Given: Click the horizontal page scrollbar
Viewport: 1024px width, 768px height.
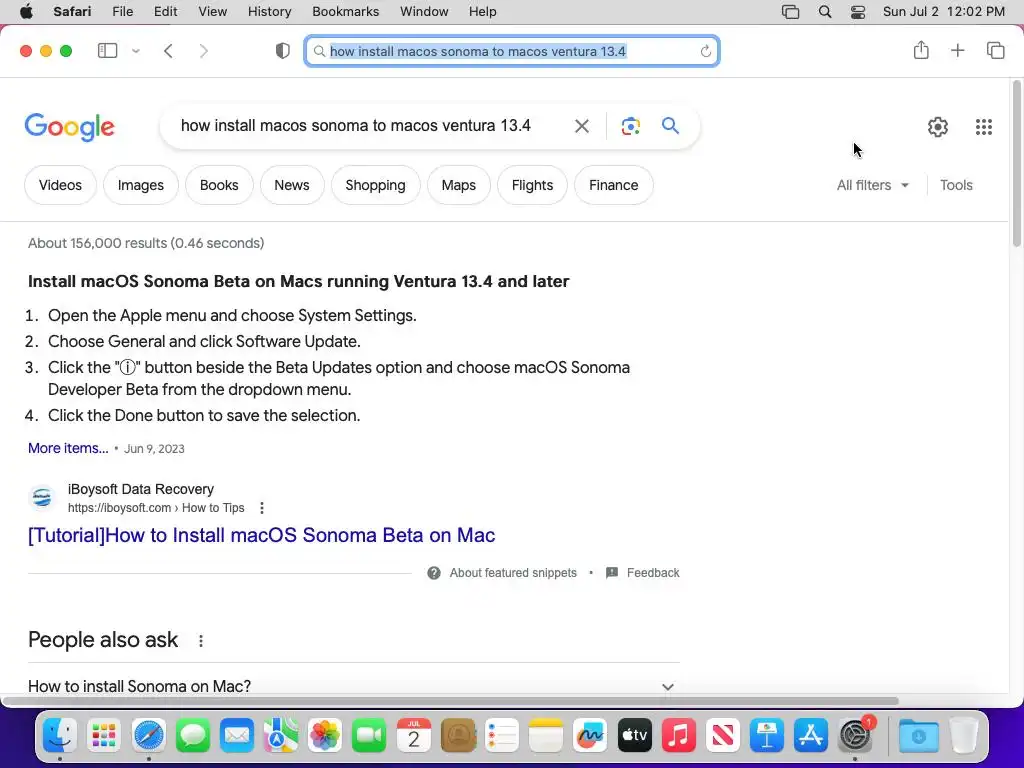Looking at the screenshot, I should [451, 701].
